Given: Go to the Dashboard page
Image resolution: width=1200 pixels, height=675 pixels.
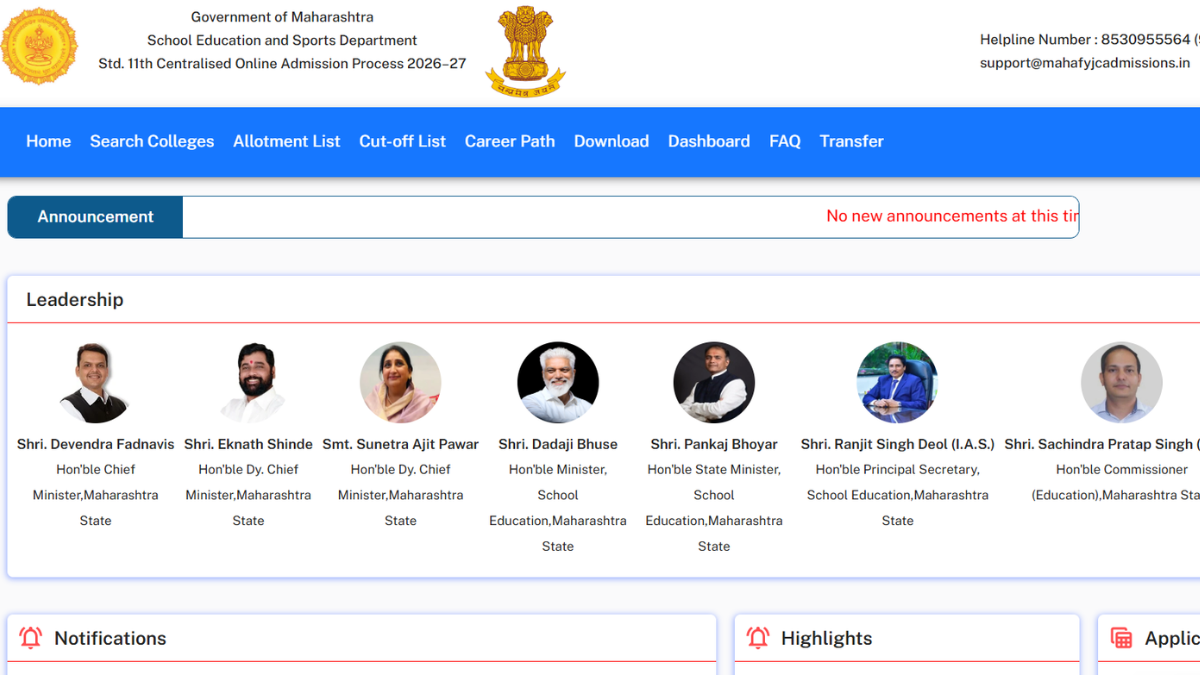Looking at the screenshot, I should click(709, 141).
